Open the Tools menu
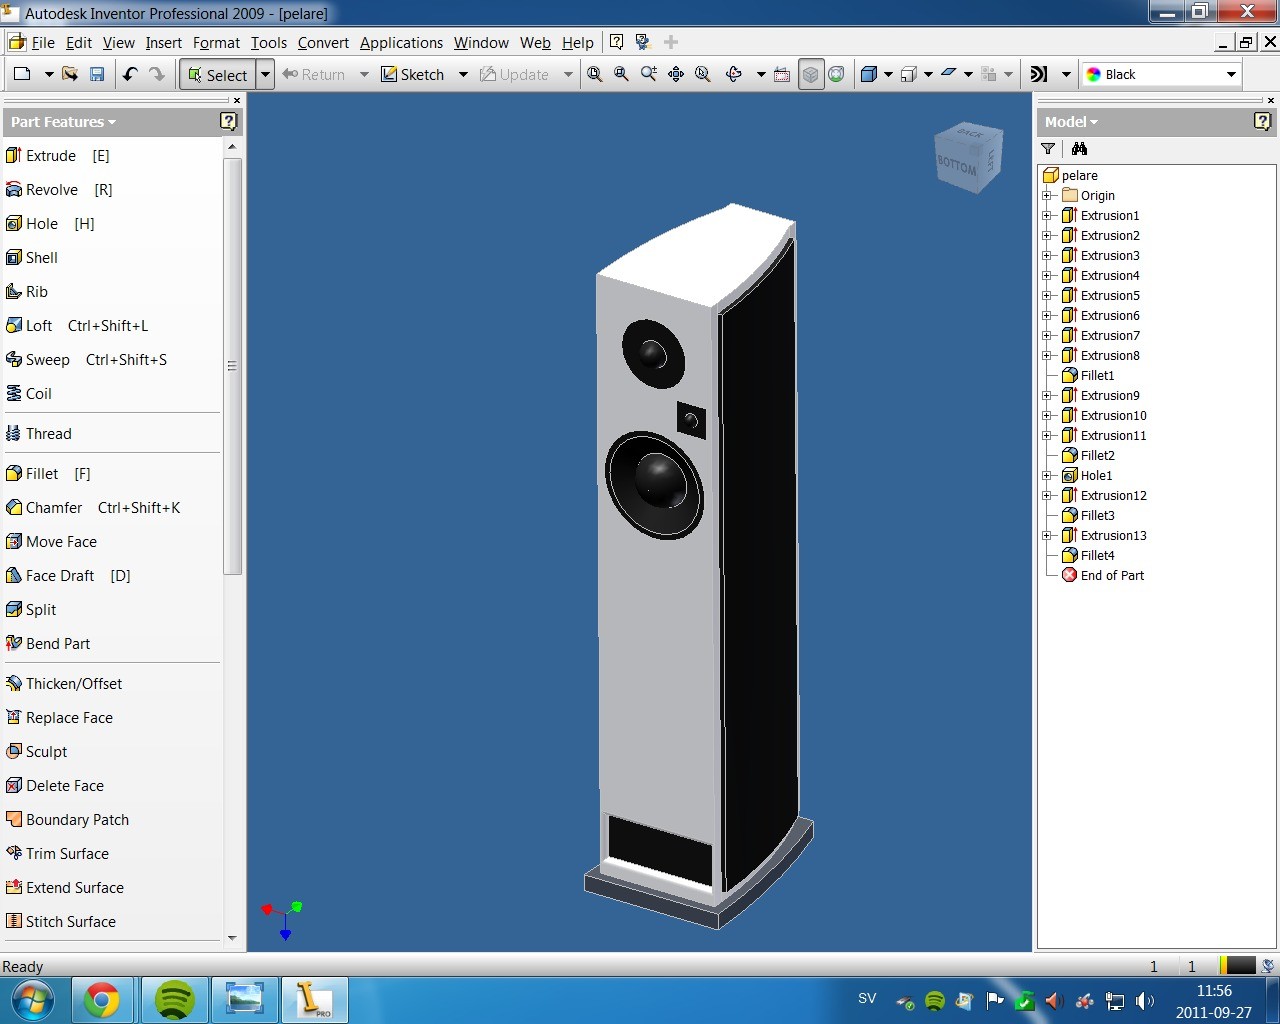This screenshot has height=1024, width=1280. tap(268, 43)
